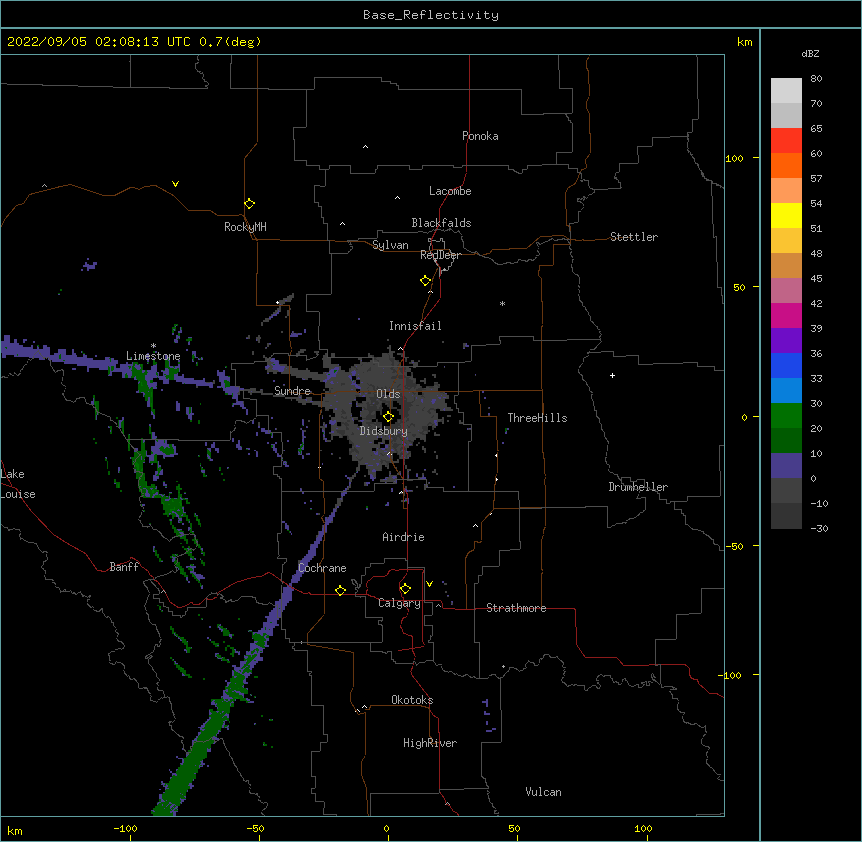Click the yellow km unit label at top right
862x842 pixels.
coord(745,42)
